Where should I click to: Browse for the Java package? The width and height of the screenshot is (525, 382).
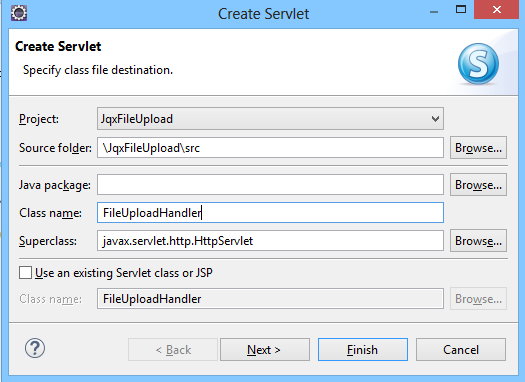[478, 184]
